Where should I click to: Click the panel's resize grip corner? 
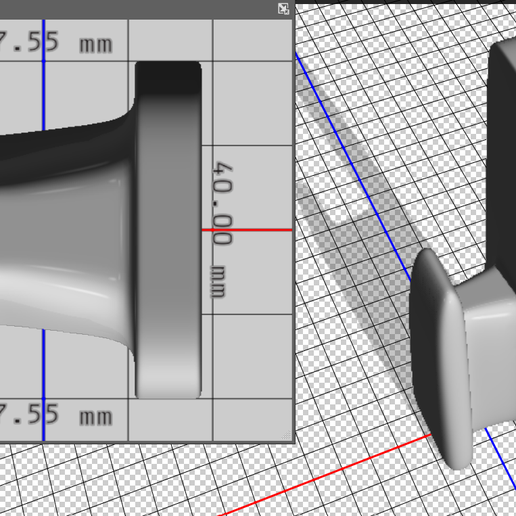coord(287,435)
